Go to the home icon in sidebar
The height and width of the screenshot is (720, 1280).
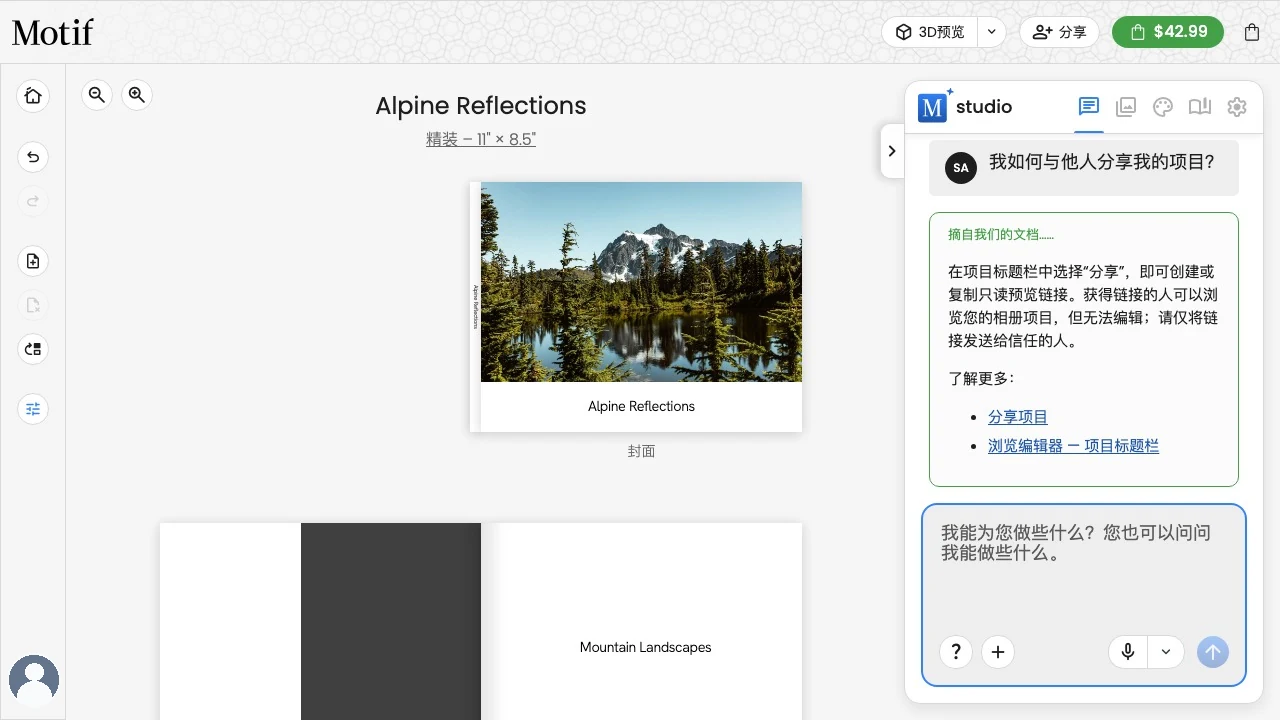point(33,96)
